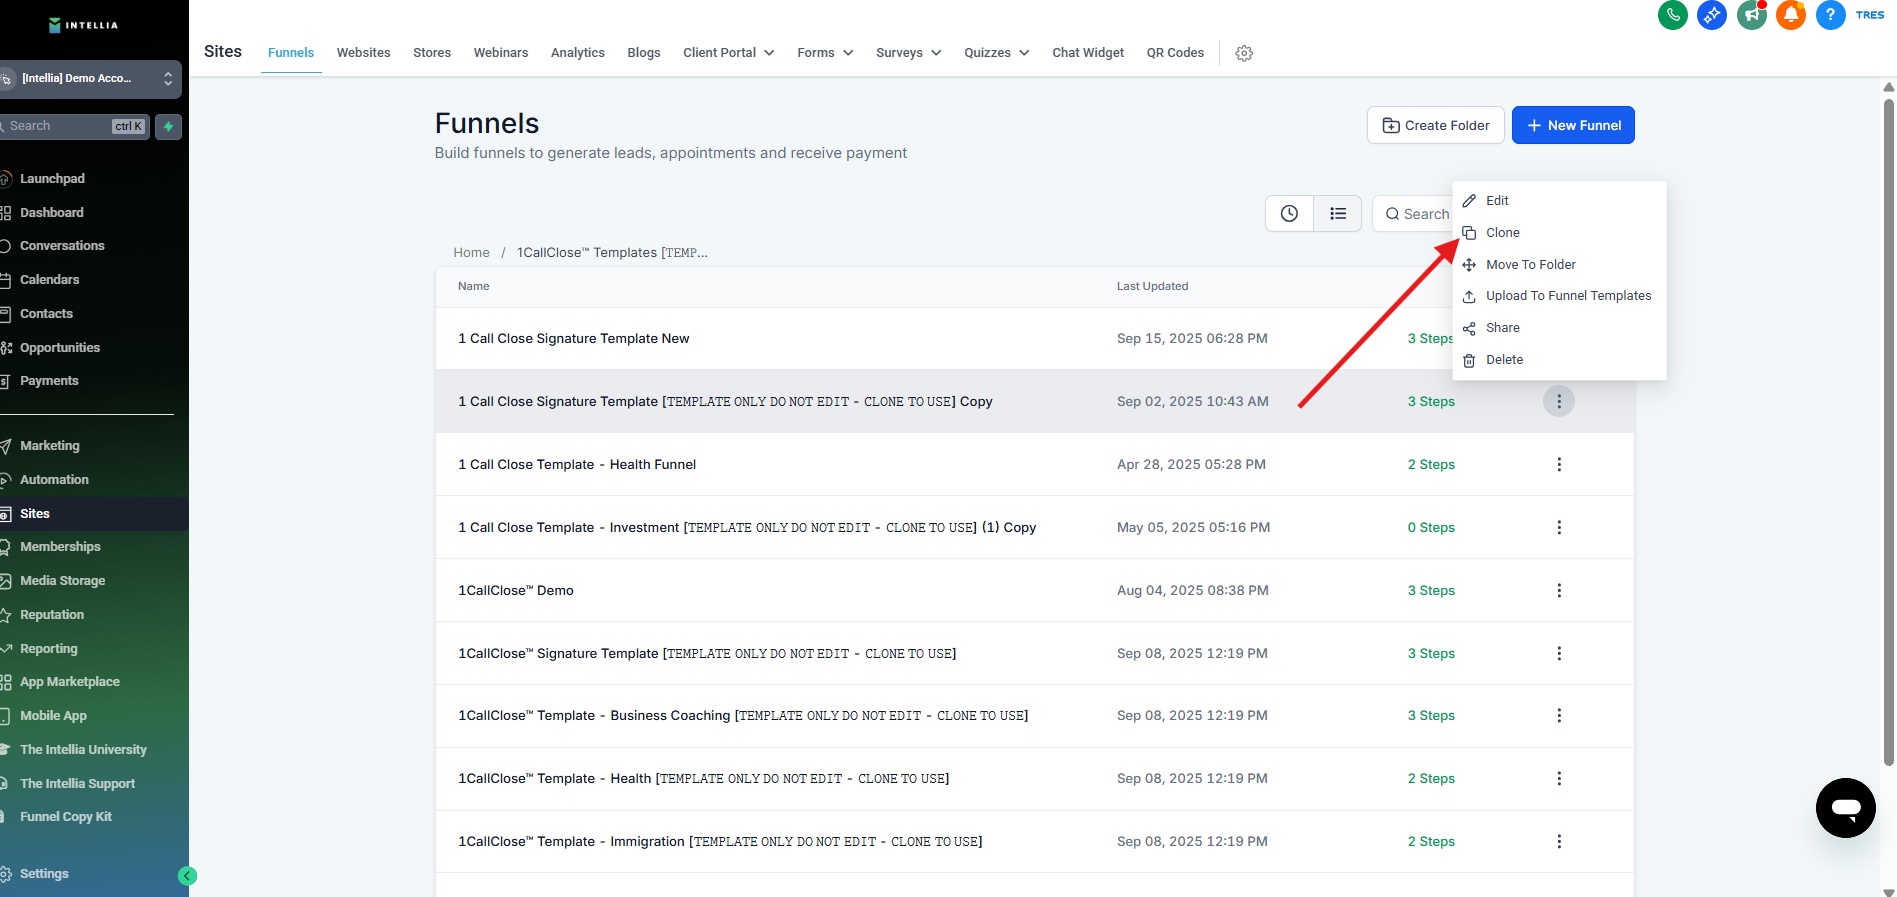This screenshot has width=1897, height=897.
Task: Open the Webinars tab
Action: 501,53
